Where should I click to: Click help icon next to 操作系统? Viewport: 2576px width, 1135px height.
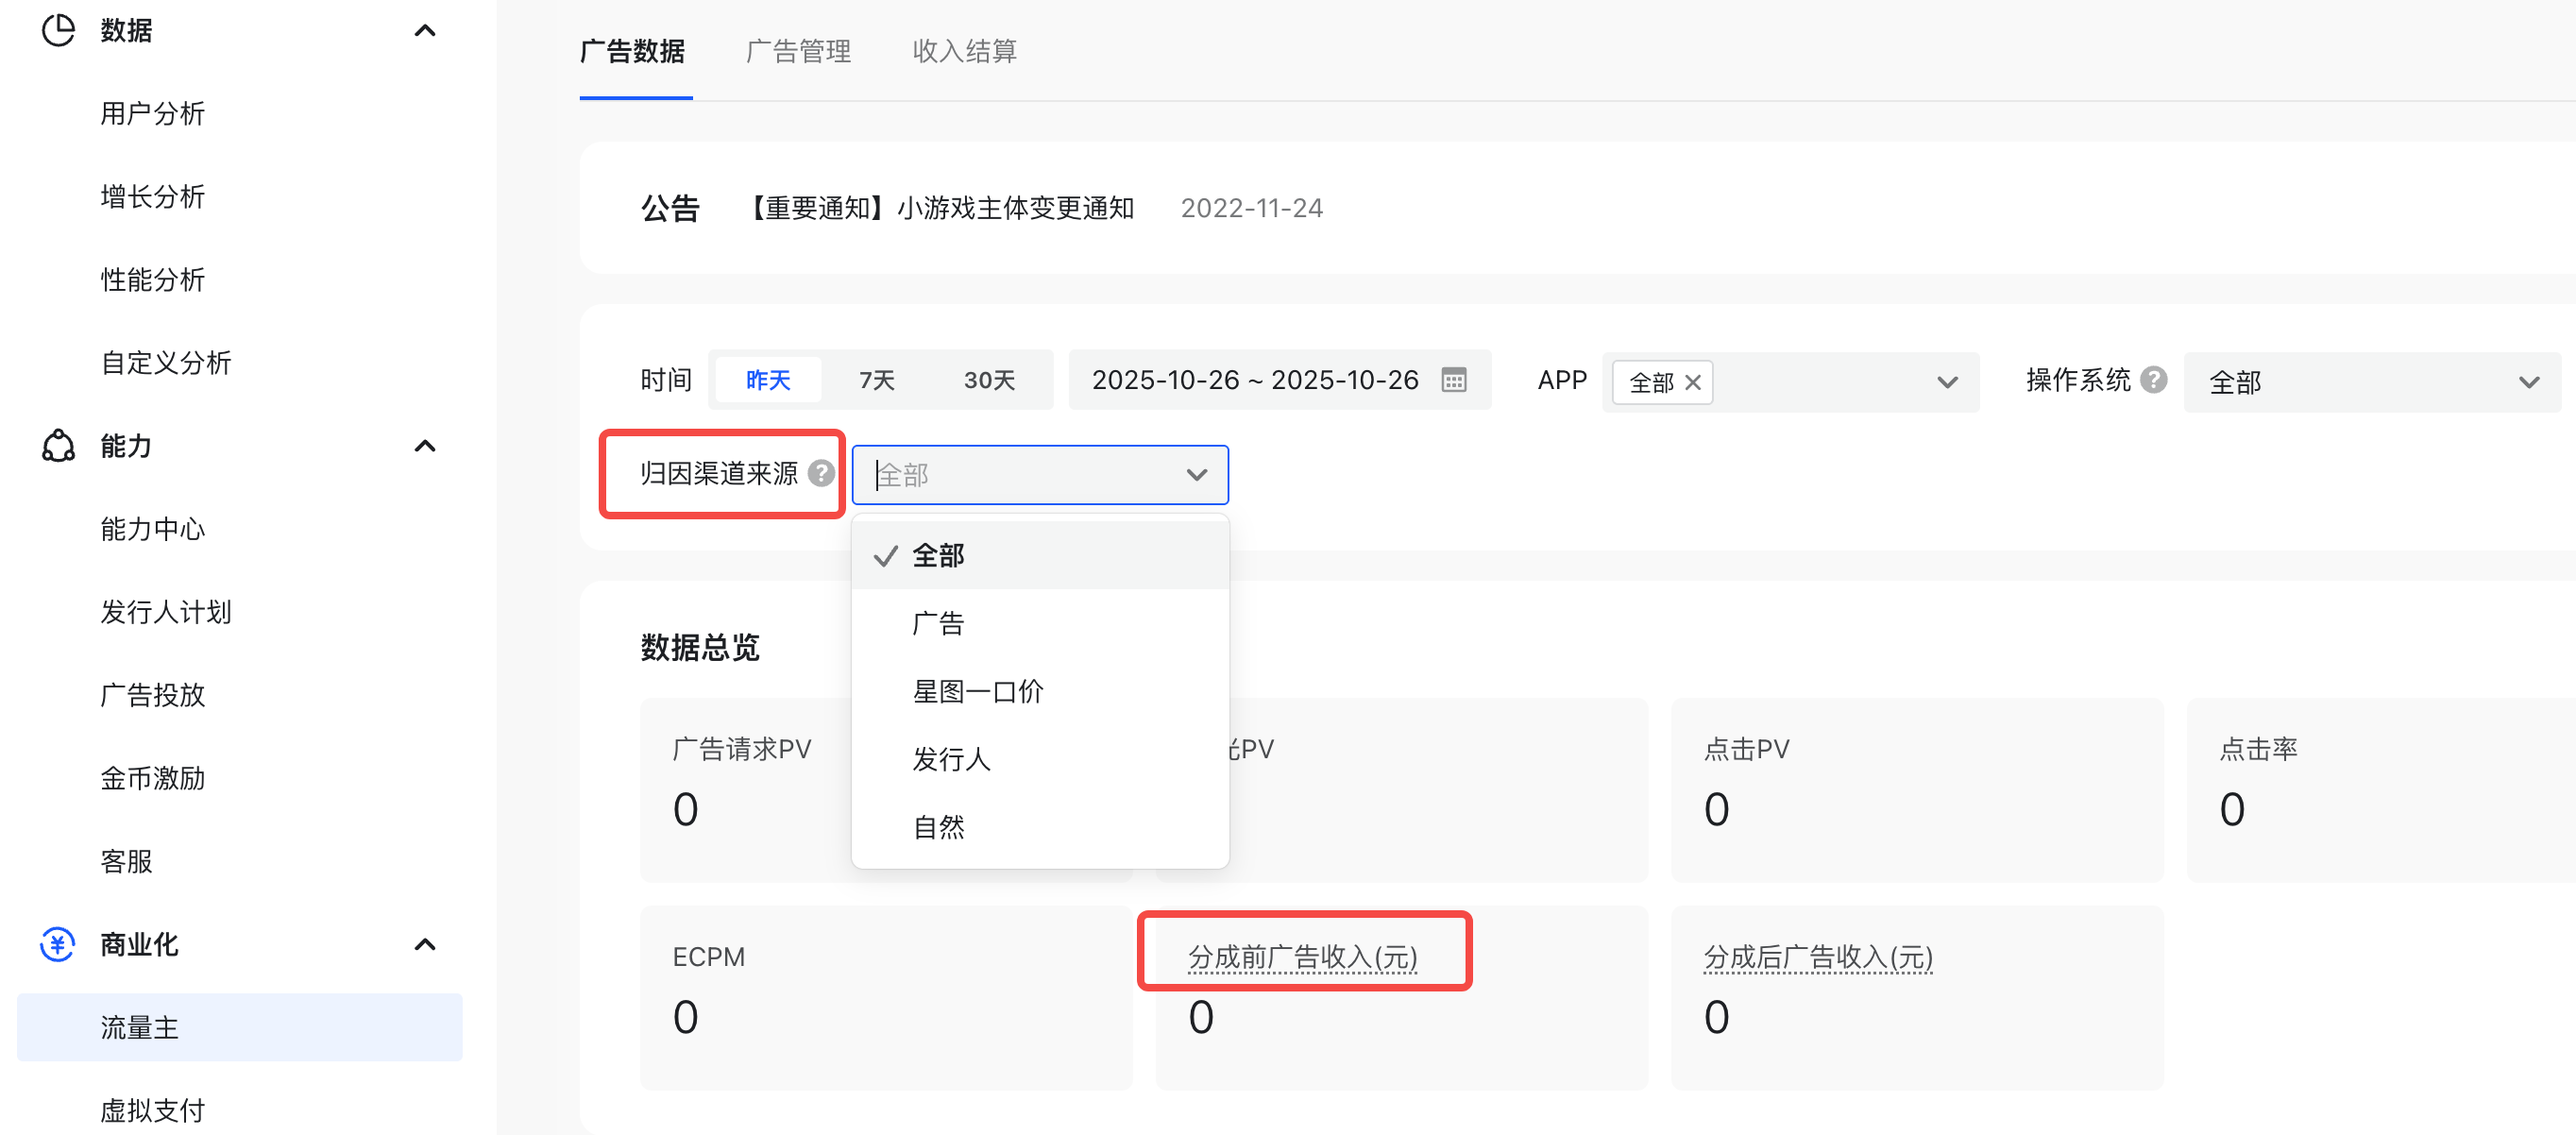(x=2154, y=380)
